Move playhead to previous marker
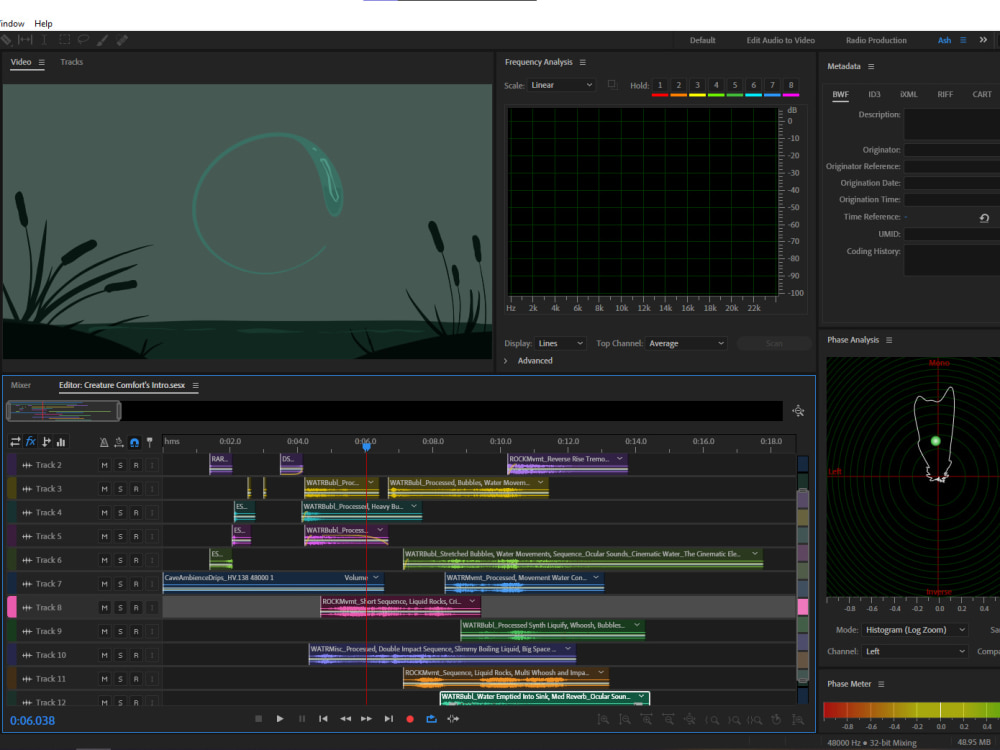 click(x=323, y=719)
